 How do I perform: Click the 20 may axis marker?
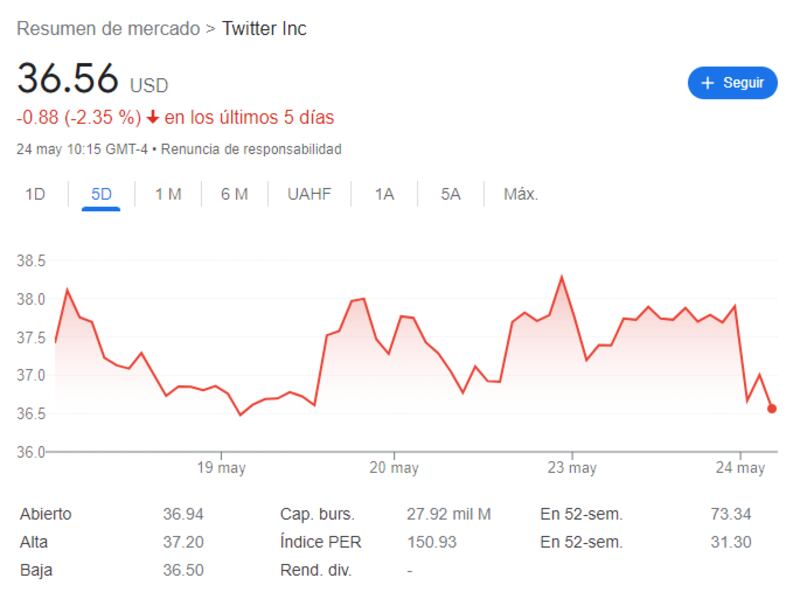(394, 468)
